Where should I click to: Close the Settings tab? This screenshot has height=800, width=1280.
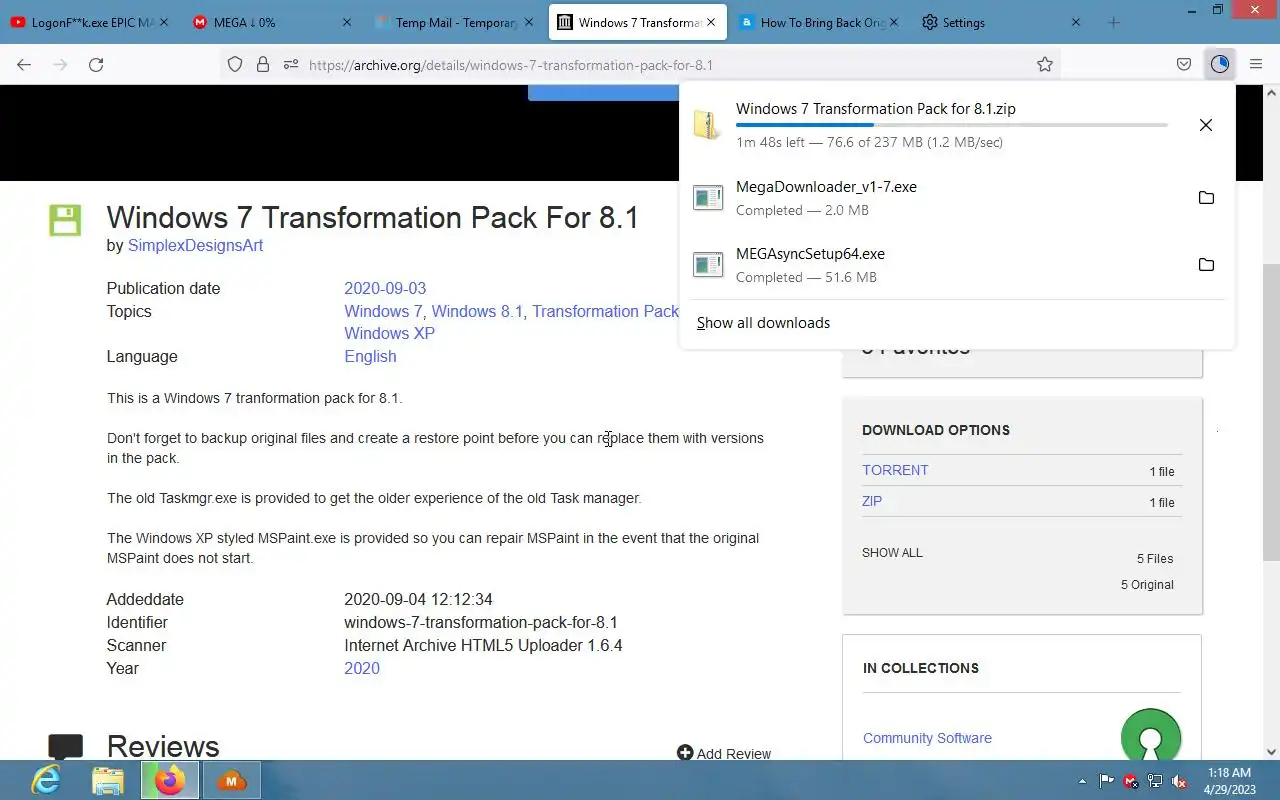[x=1076, y=22]
